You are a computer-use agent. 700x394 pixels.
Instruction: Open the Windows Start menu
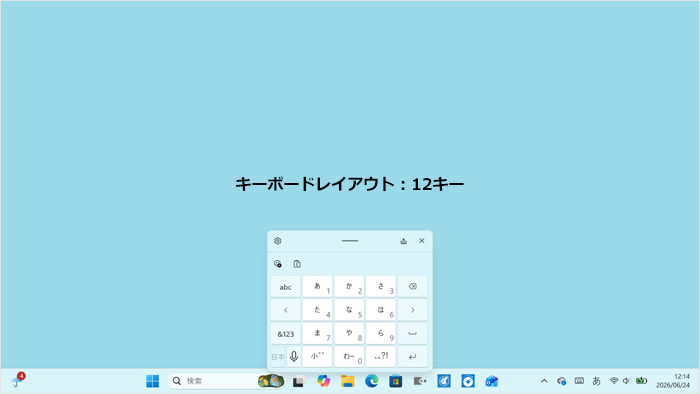152,381
